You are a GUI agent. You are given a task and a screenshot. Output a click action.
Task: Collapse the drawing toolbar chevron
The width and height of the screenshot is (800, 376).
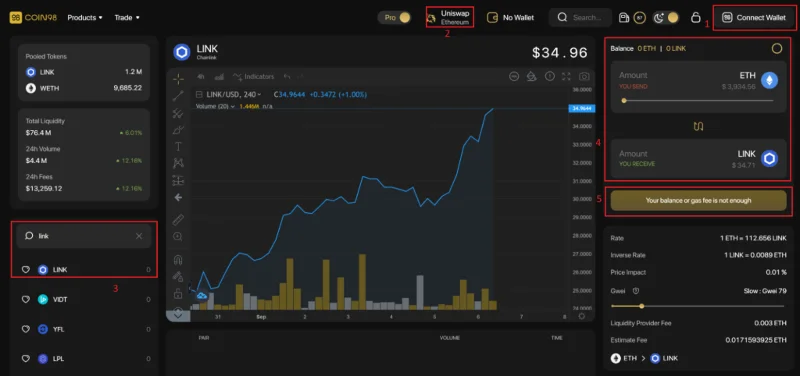pyautogui.click(x=178, y=315)
